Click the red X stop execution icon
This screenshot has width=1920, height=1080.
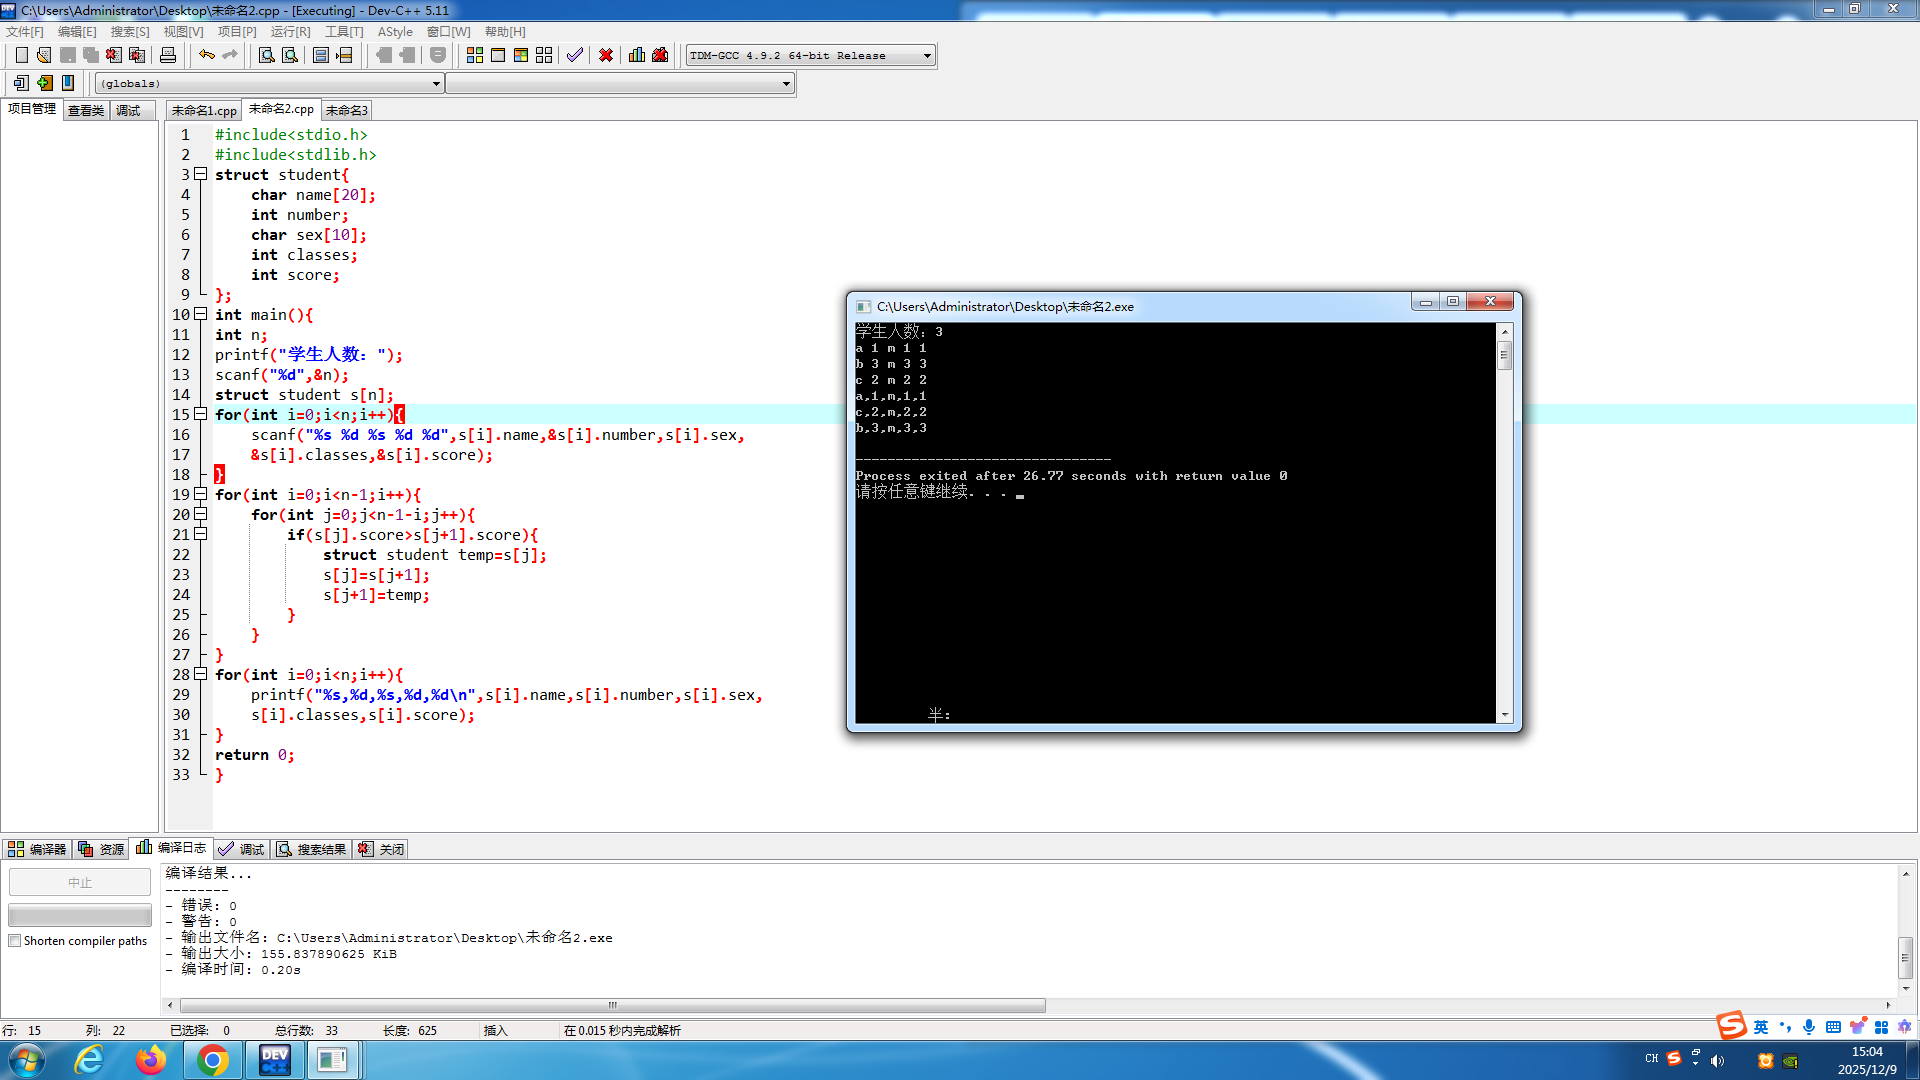(606, 55)
